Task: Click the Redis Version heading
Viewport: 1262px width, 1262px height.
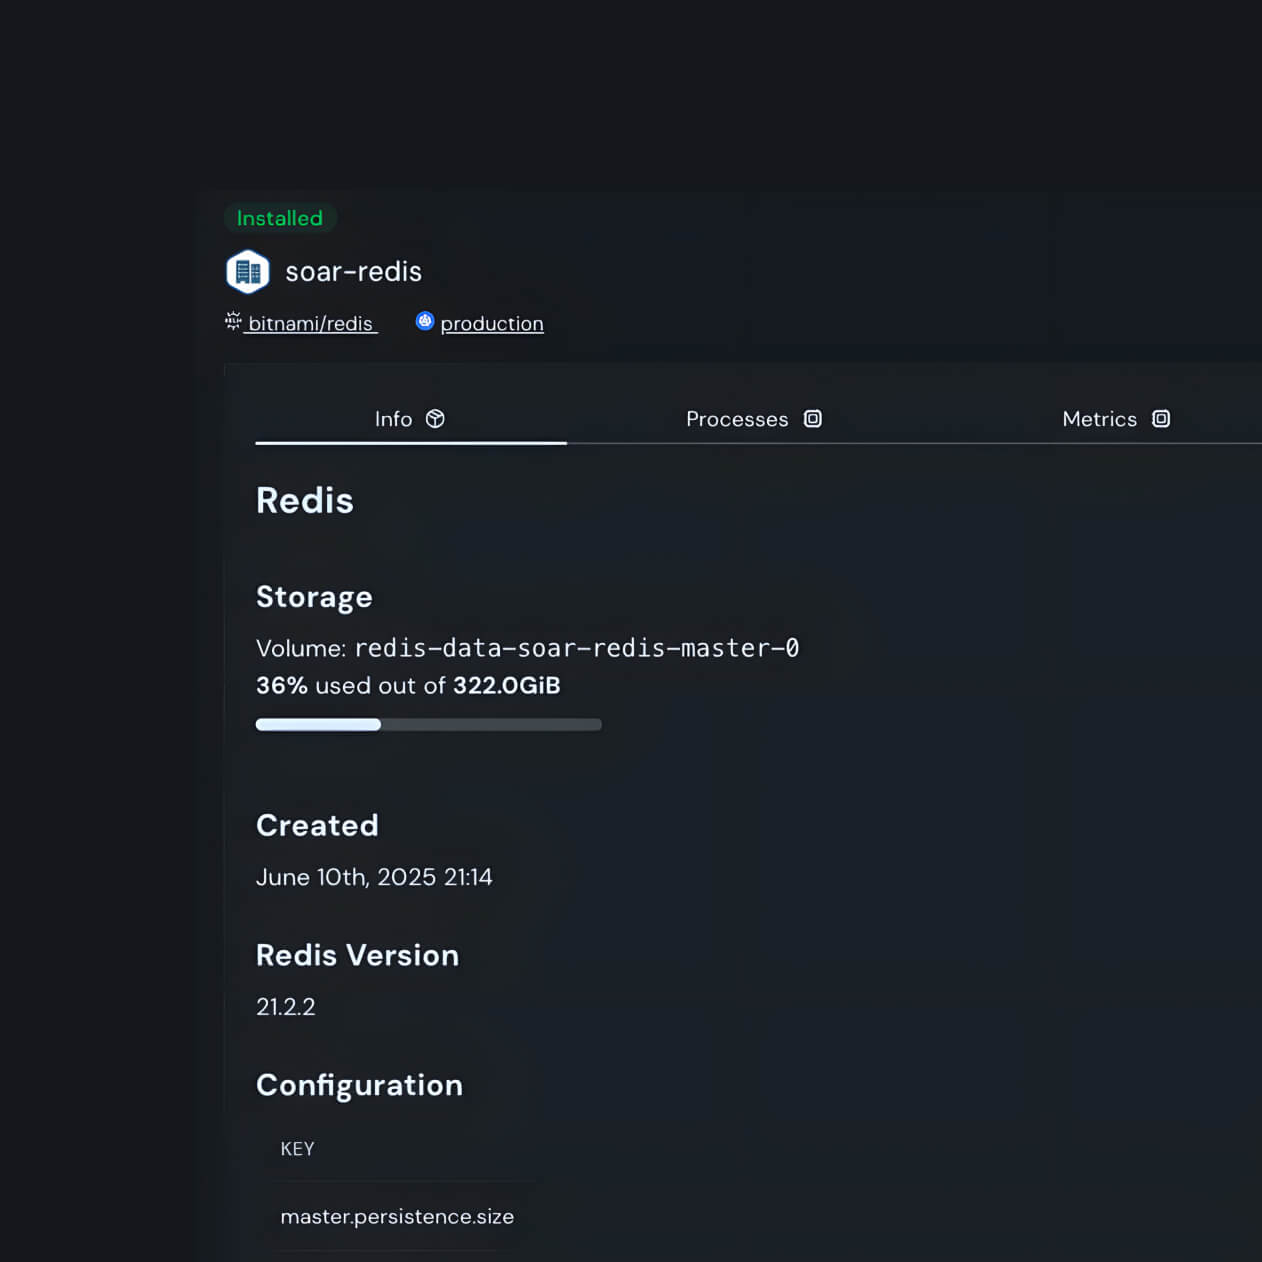Action: pyautogui.click(x=357, y=955)
